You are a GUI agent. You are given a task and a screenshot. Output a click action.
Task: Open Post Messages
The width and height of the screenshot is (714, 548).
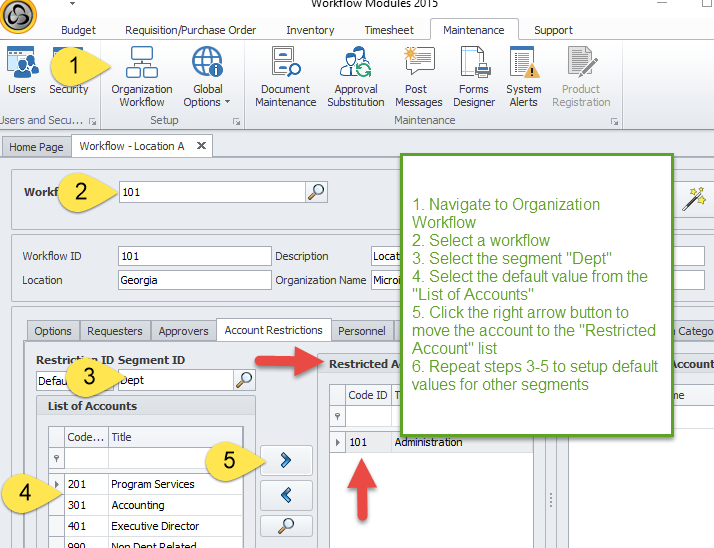(418, 76)
